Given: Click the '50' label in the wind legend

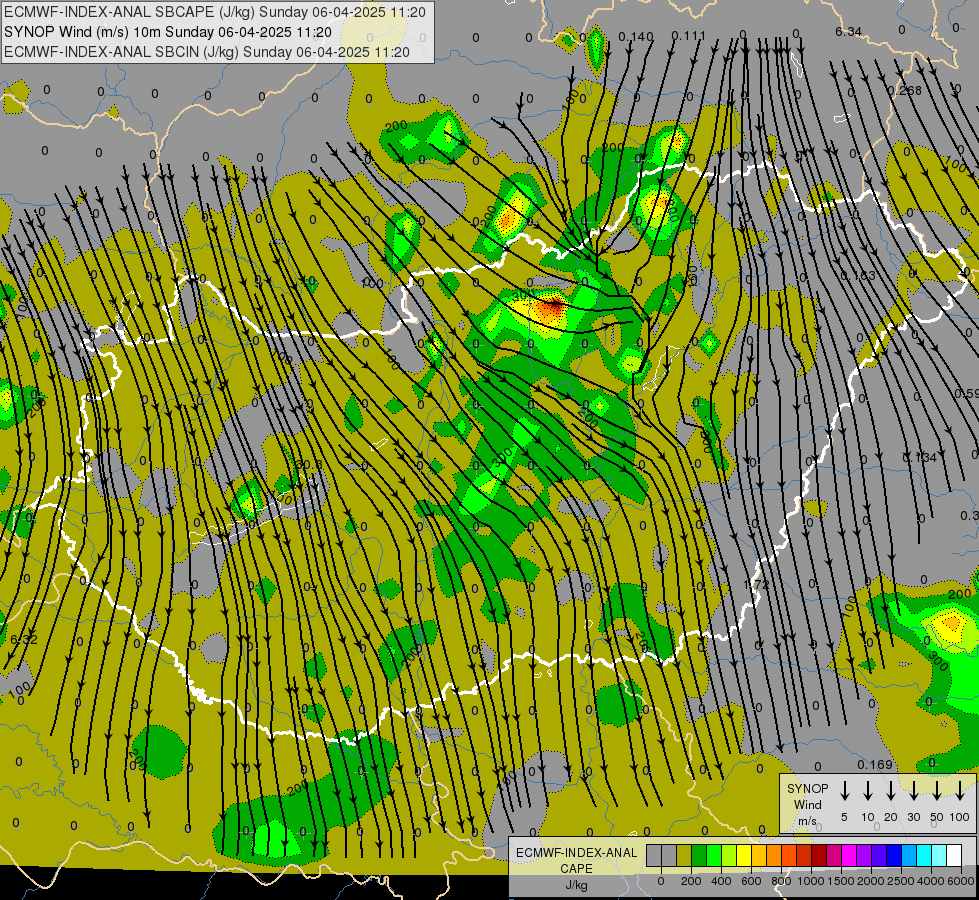Looking at the screenshot, I should (937, 817).
